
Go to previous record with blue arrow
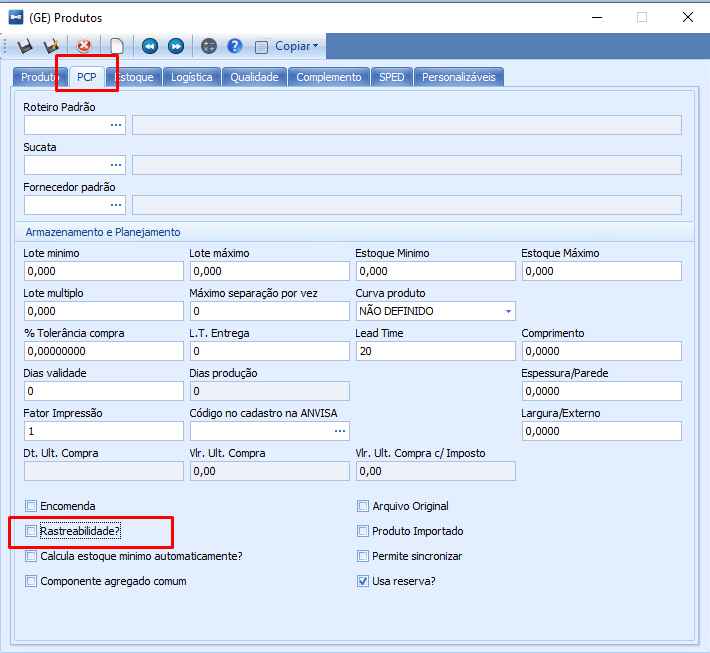pyautogui.click(x=150, y=46)
